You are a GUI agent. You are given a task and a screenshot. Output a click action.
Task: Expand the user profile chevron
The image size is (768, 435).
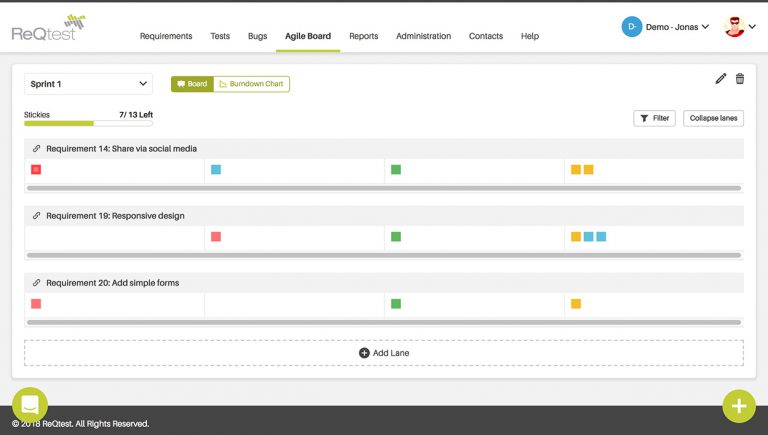(752, 27)
